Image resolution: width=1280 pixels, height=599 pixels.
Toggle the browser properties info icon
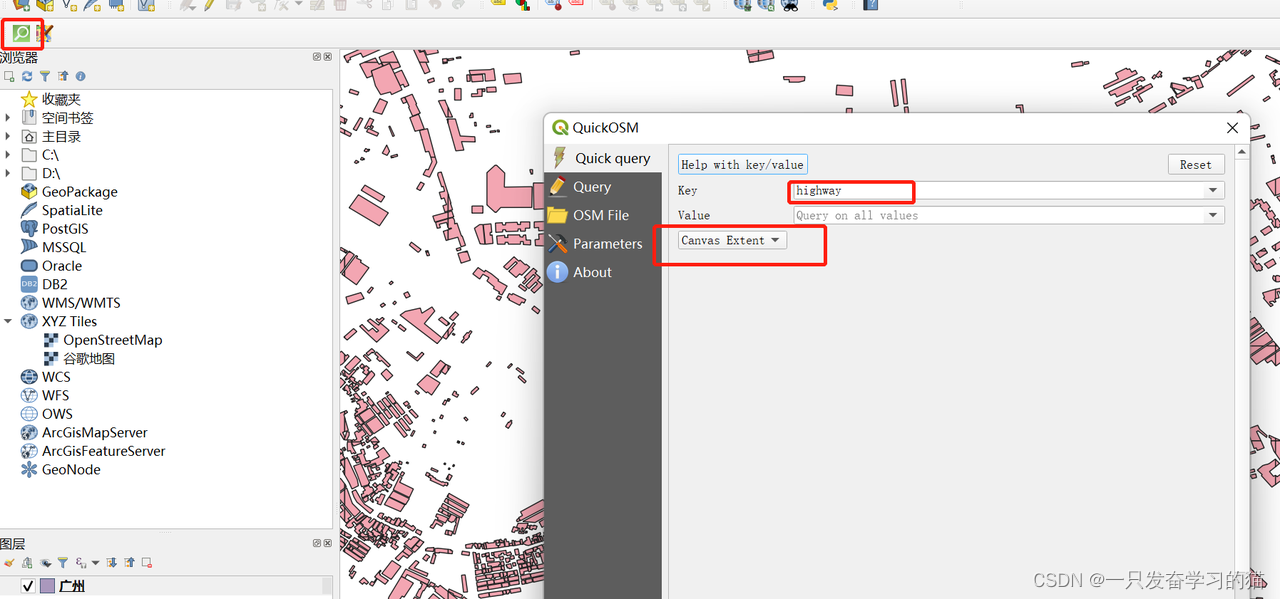[x=81, y=76]
